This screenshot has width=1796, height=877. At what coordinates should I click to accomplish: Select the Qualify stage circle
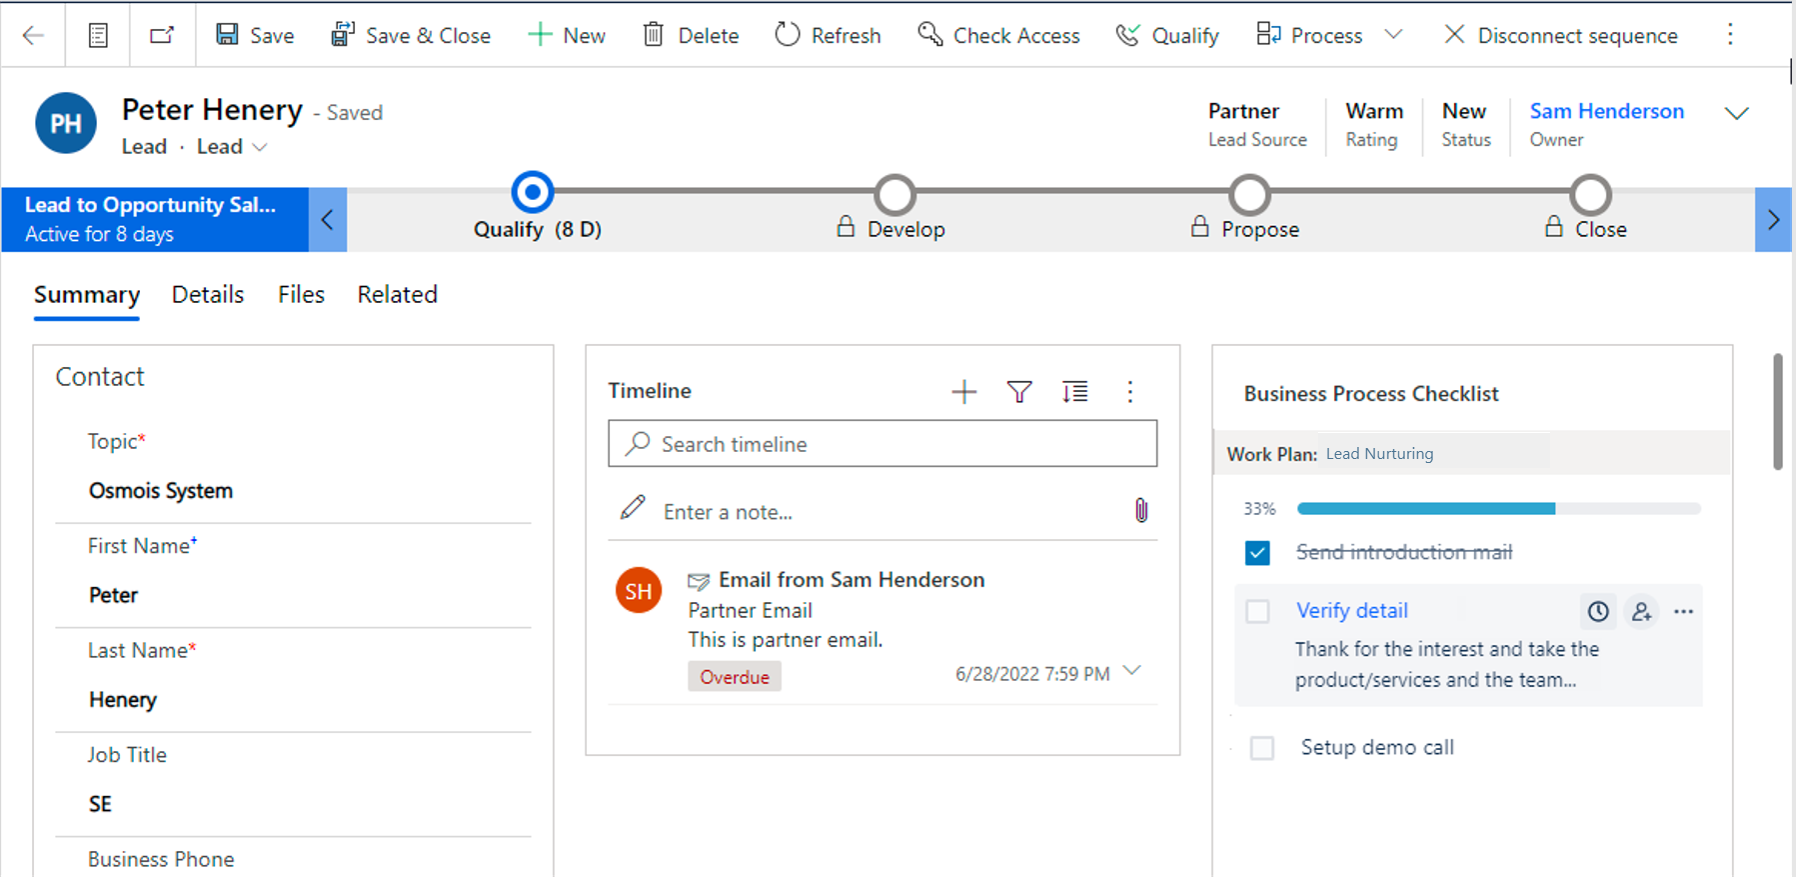point(532,191)
